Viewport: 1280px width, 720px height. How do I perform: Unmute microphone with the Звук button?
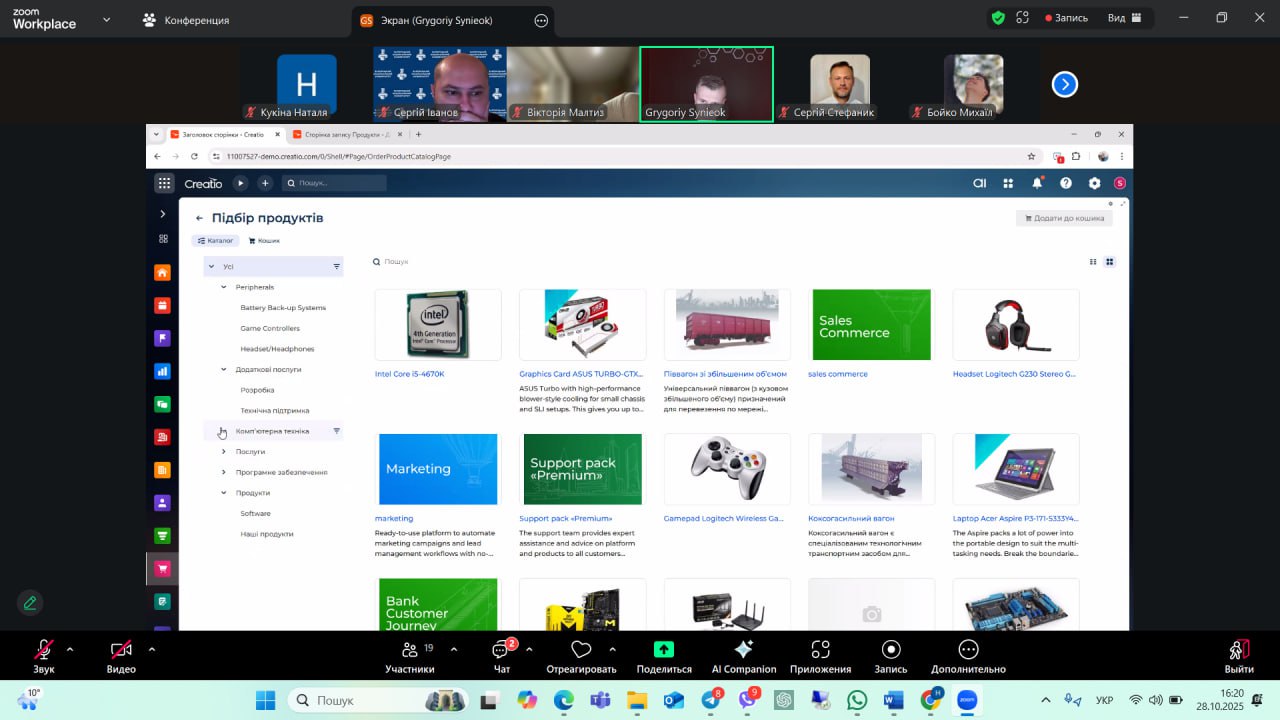point(44,650)
